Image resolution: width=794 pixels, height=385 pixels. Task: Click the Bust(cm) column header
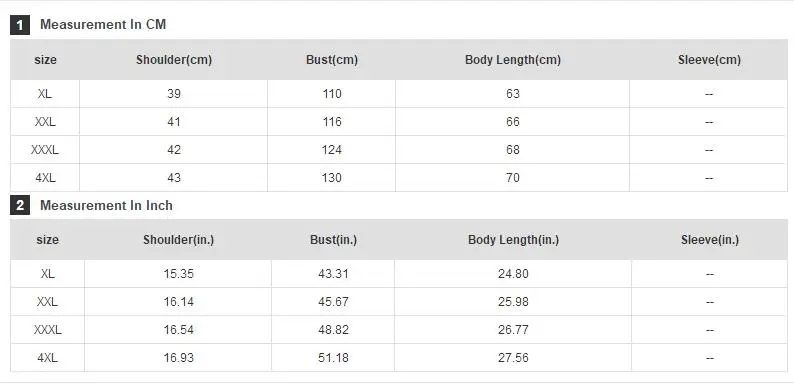(332, 60)
